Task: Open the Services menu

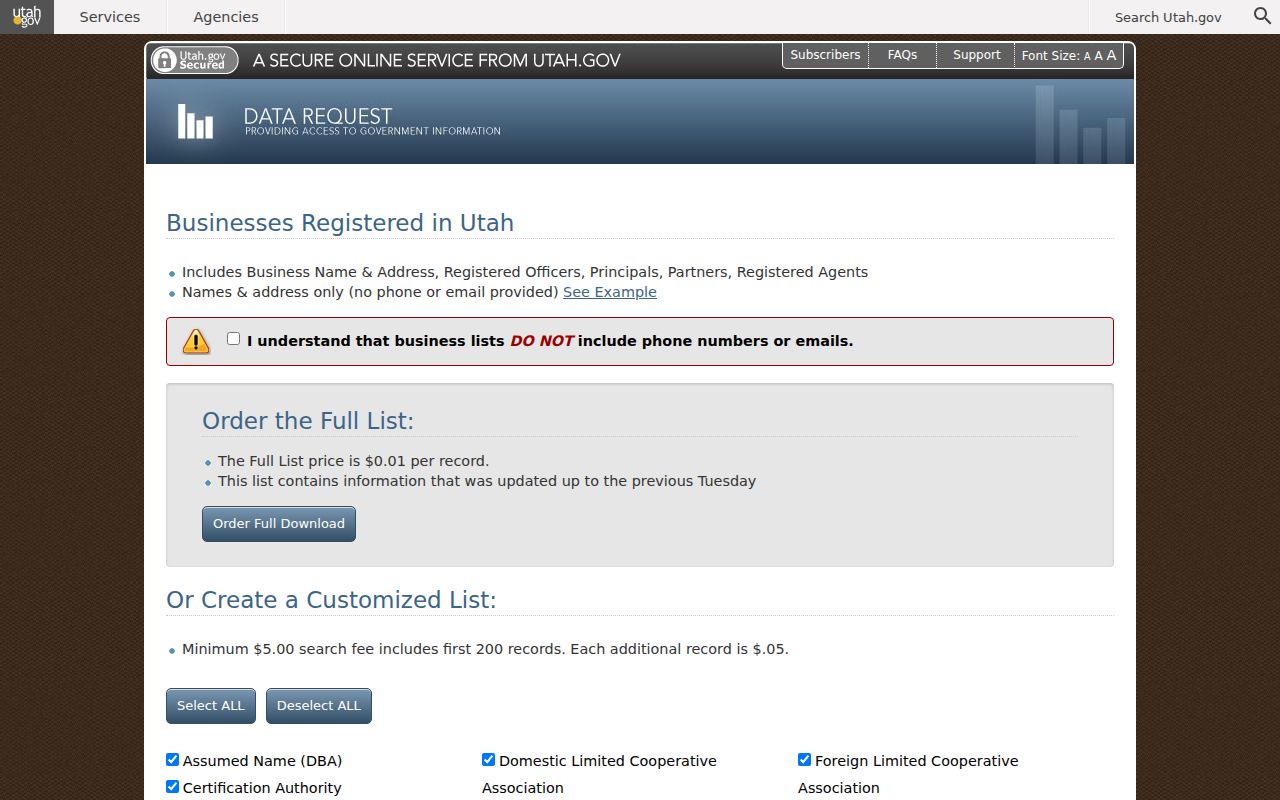Action: [110, 17]
